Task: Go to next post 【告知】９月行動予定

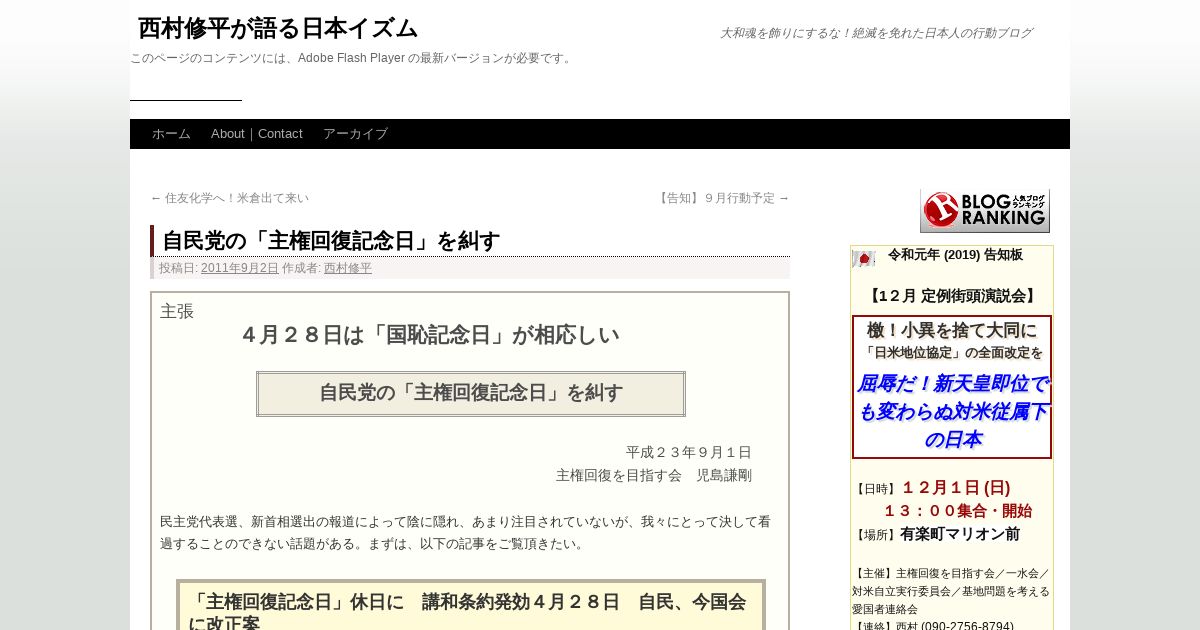Action: (722, 198)
